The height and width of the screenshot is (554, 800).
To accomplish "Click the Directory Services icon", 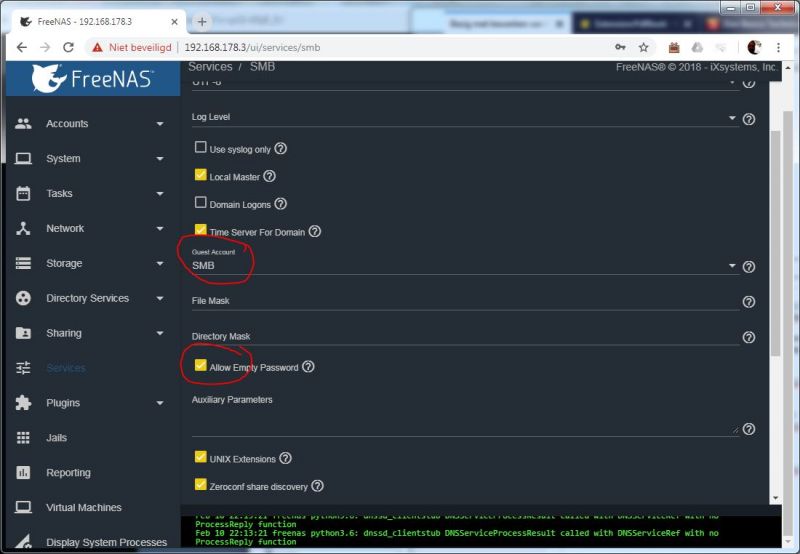I will [23, 298].
